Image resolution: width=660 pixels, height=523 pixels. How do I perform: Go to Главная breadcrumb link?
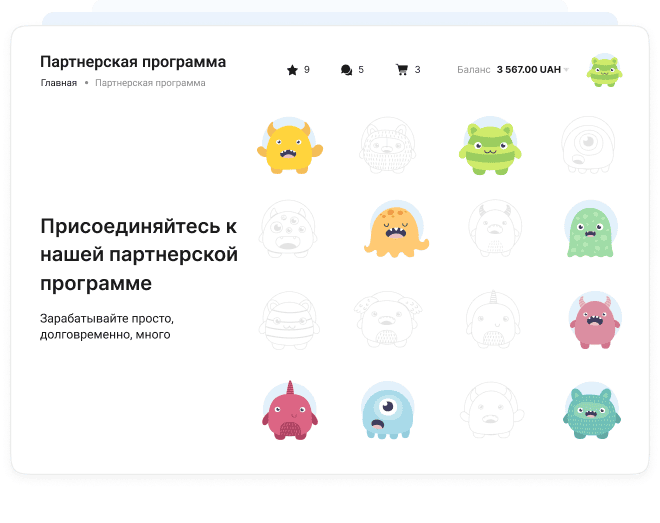[x=58, y=83]
